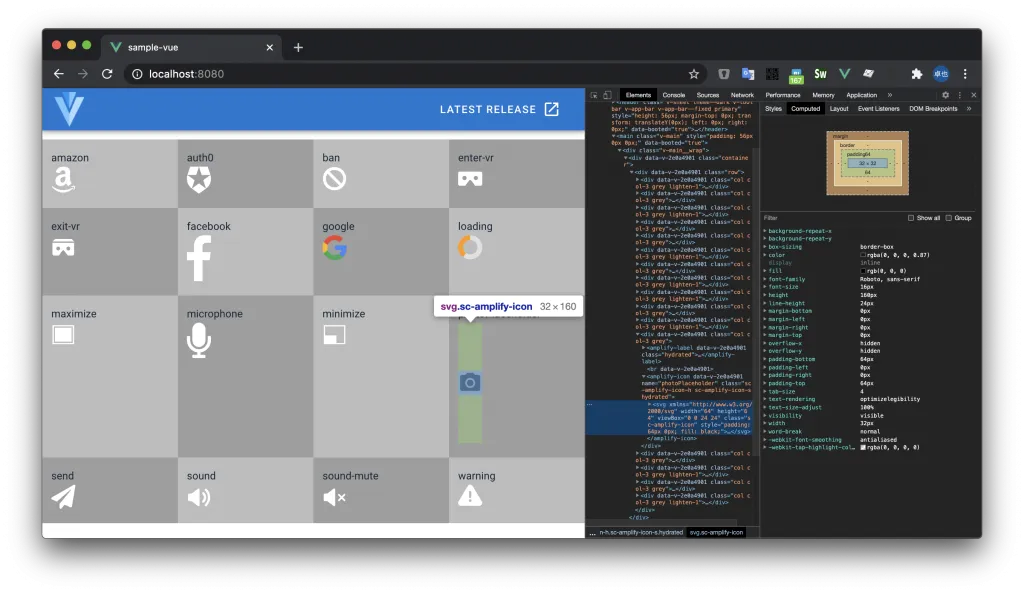Expand the padding-bottom computed property
Image resolution: width=1024 pixels, height=594 pixels.
point(765,359)
